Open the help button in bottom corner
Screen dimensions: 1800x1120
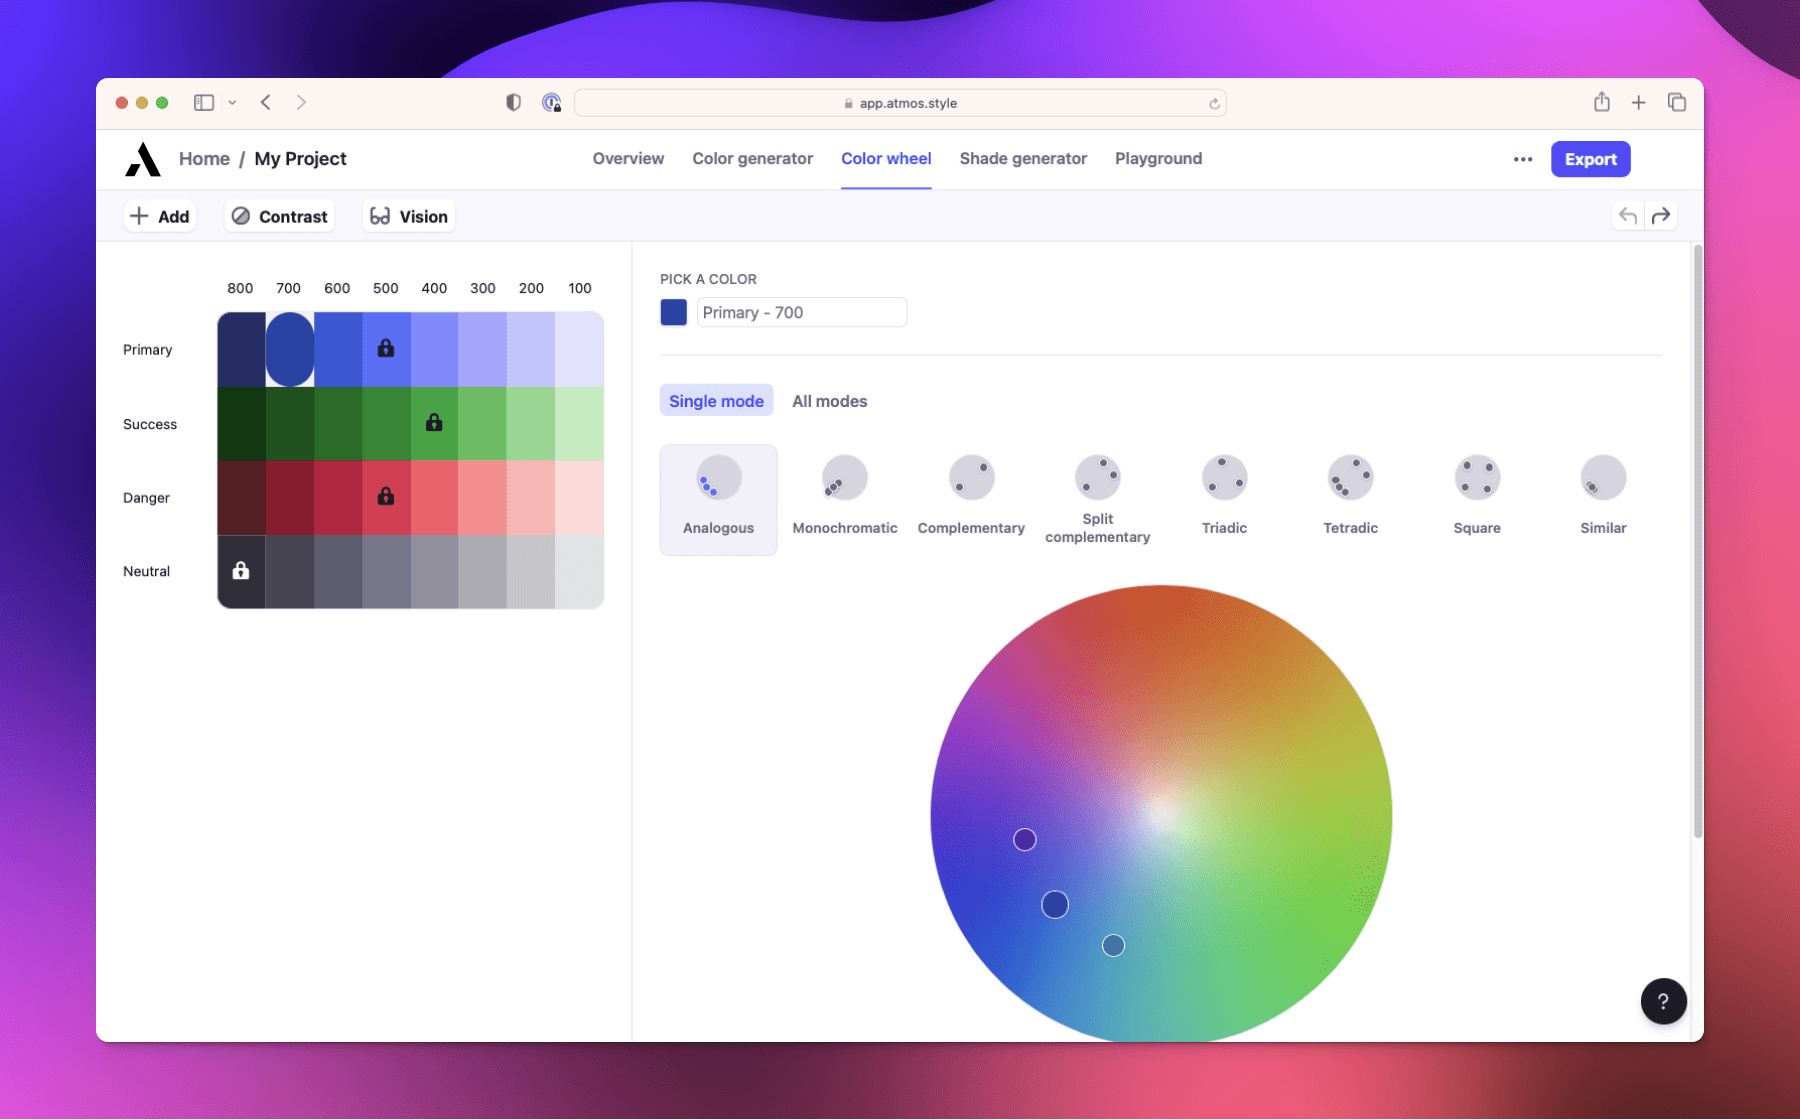tap(1663, 1001)
